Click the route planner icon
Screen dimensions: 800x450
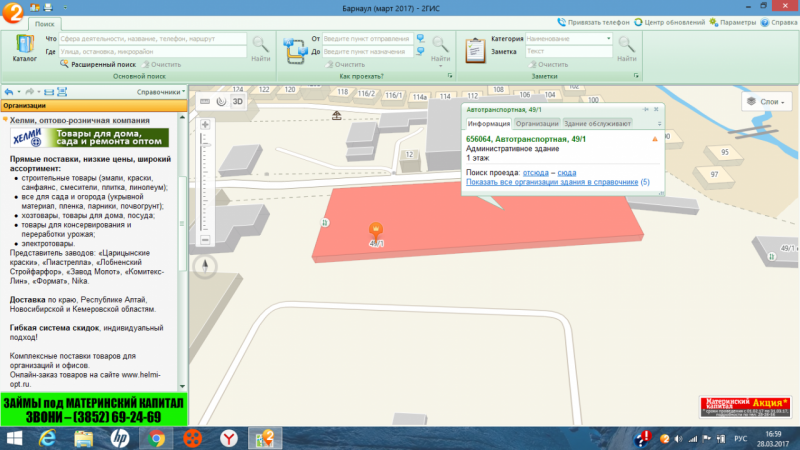pos(294,47)
